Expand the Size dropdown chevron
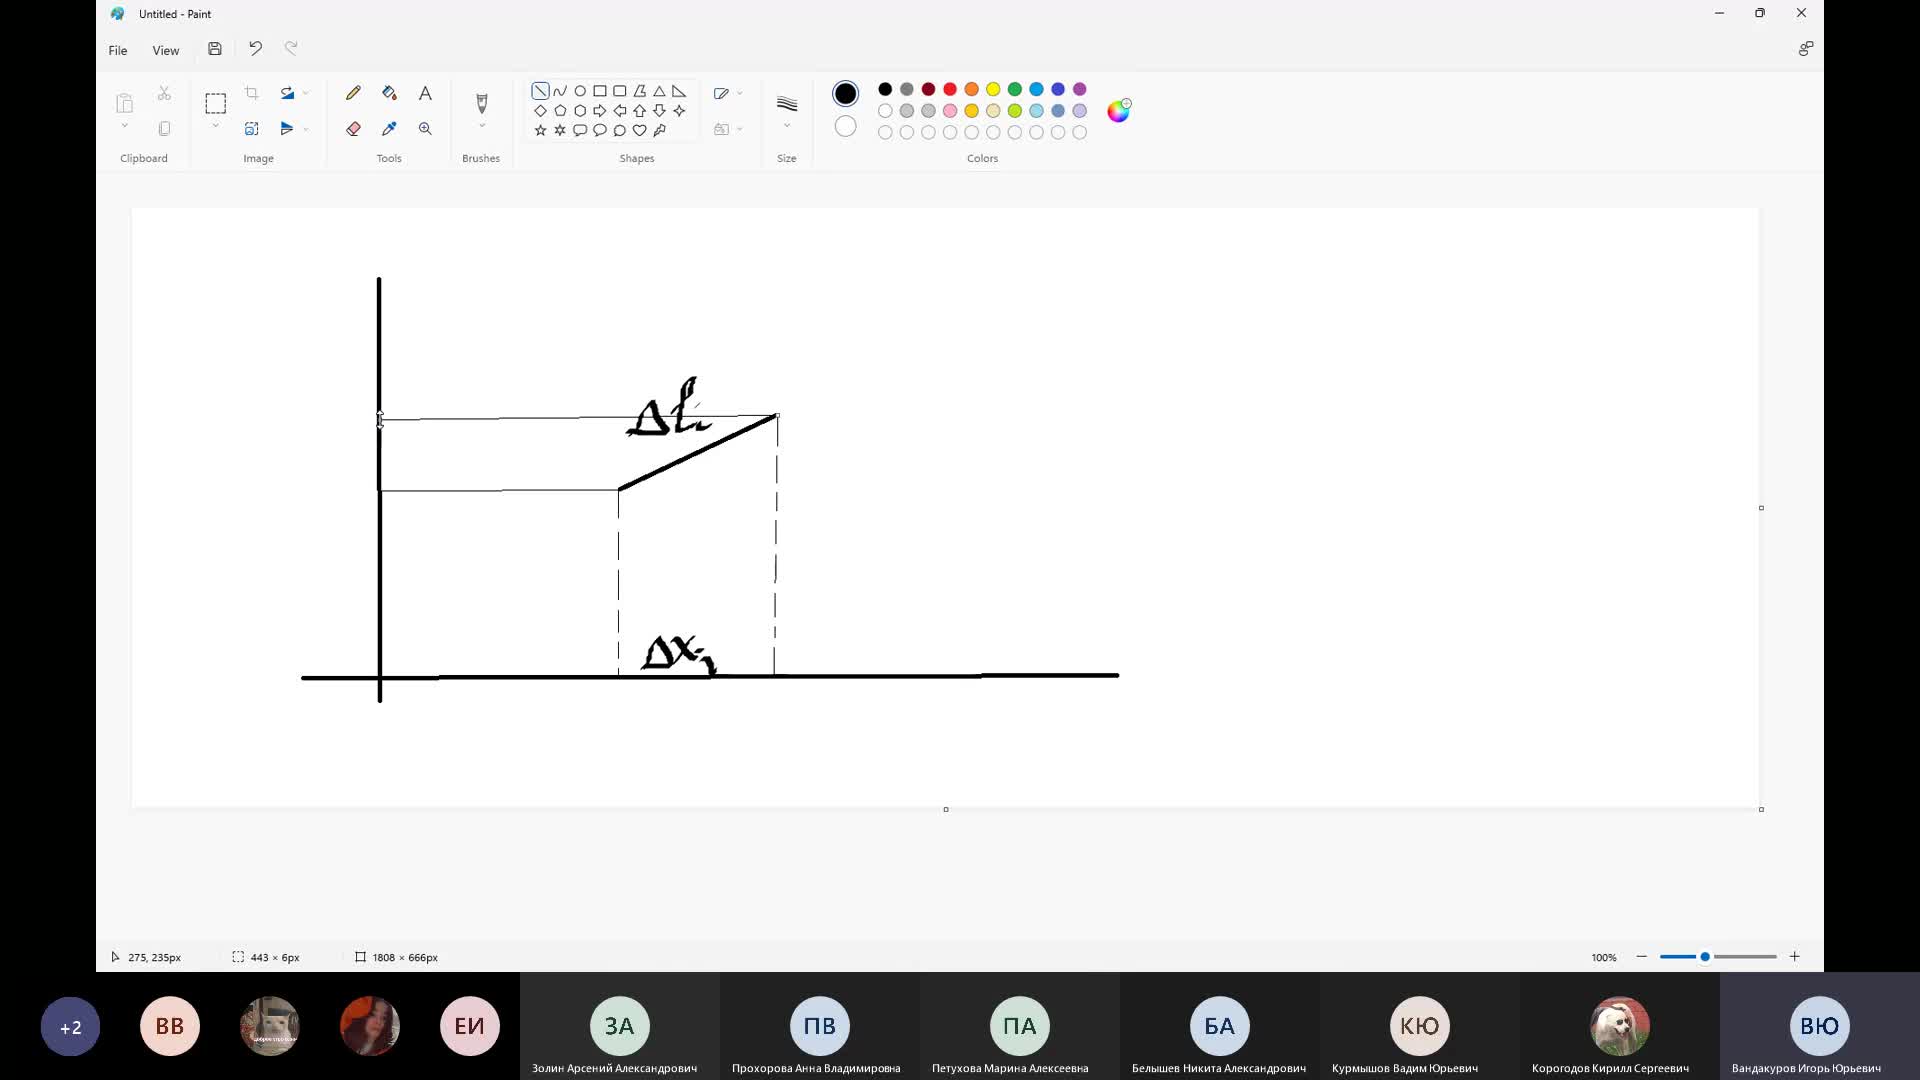Viewport: 1920px width, 1080px height. coord(787,126)
